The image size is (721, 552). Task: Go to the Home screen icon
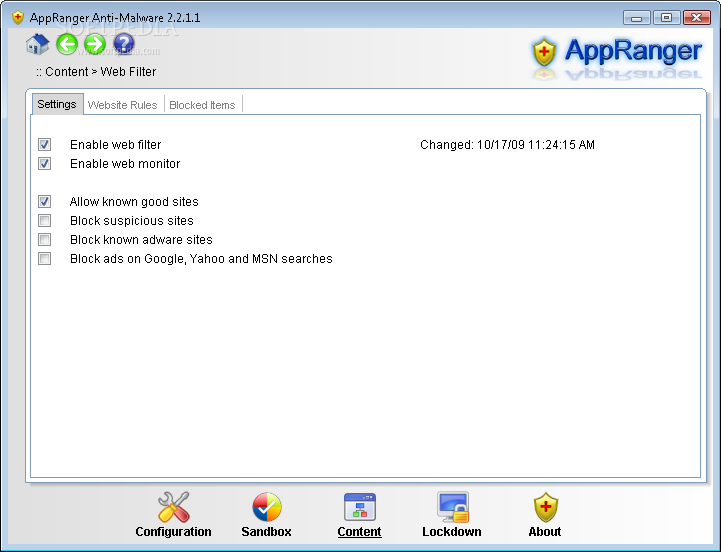[37, 44]
